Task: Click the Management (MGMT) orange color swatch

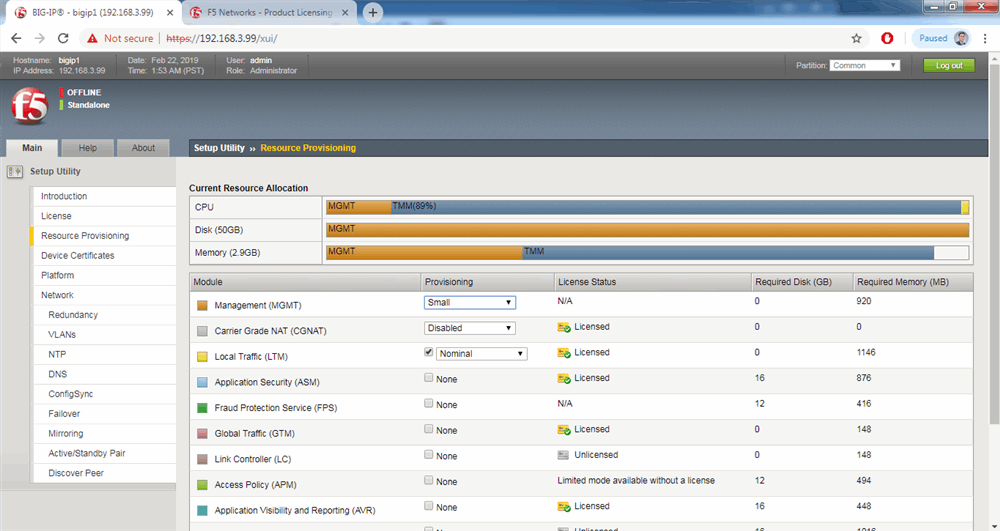Action: point(202,306)
